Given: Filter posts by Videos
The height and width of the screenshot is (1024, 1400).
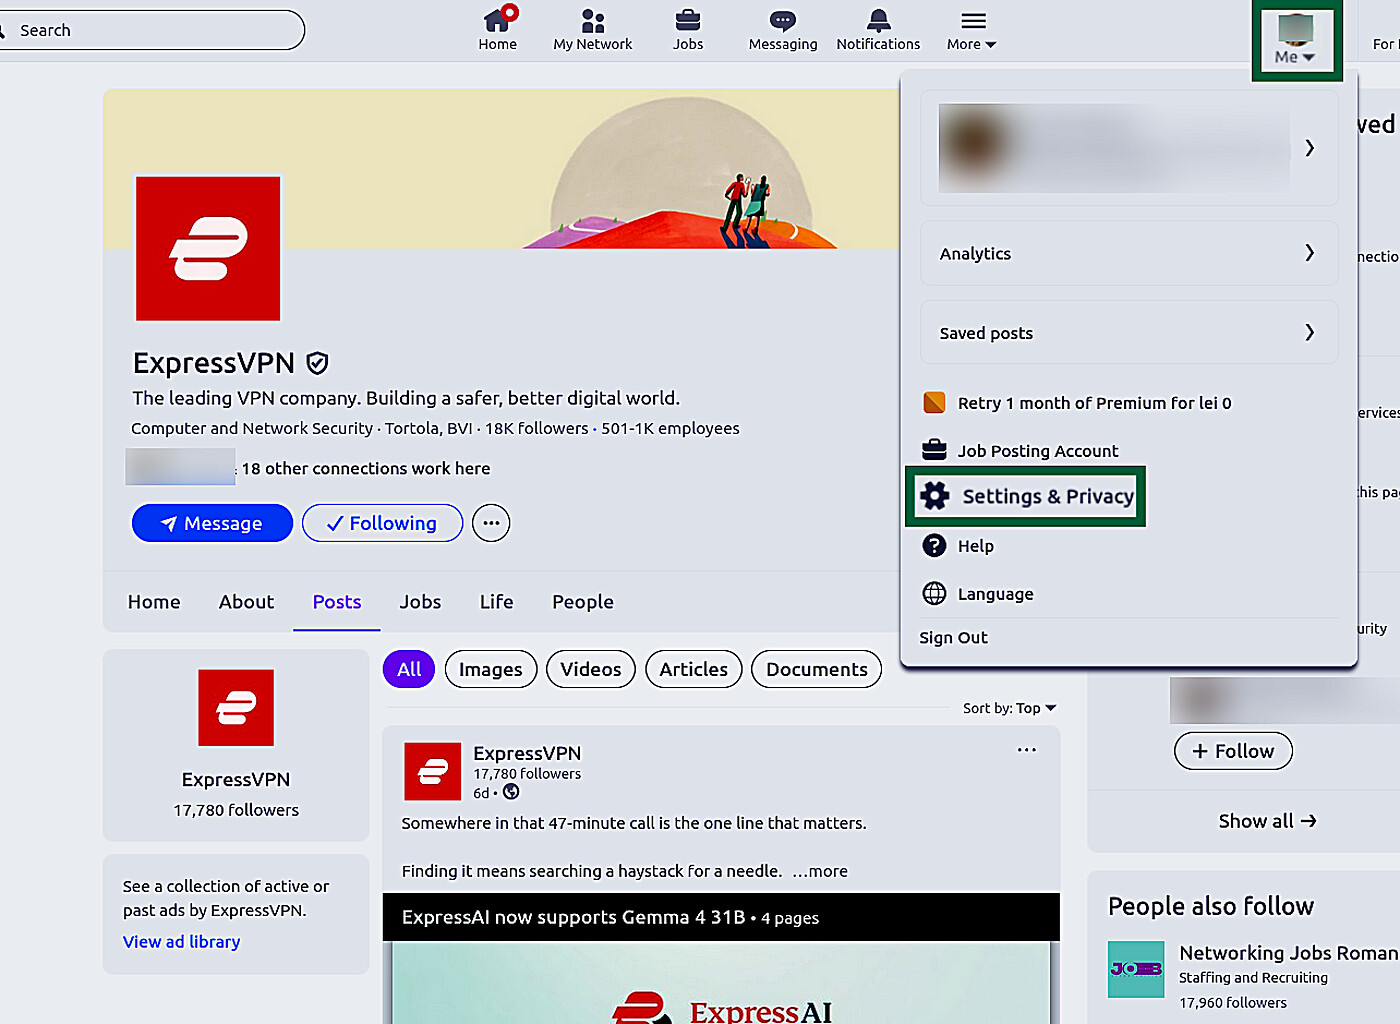Looking at the screenshot, I should tap(591, 669).
